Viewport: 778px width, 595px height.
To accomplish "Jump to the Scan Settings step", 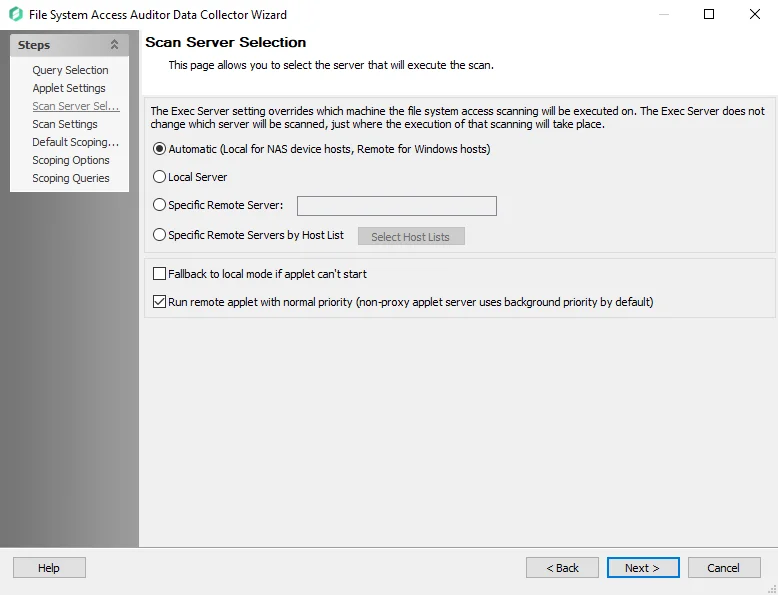I will 65,124.
